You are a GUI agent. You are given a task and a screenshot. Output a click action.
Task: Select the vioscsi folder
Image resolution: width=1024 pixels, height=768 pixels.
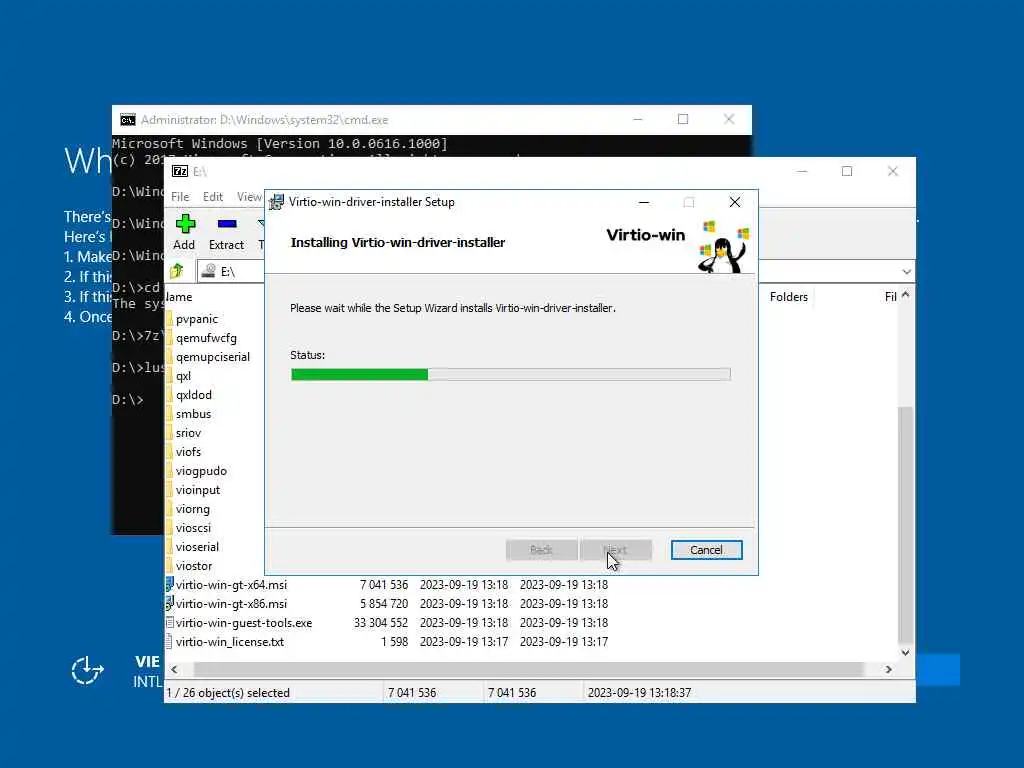point(193,528)
